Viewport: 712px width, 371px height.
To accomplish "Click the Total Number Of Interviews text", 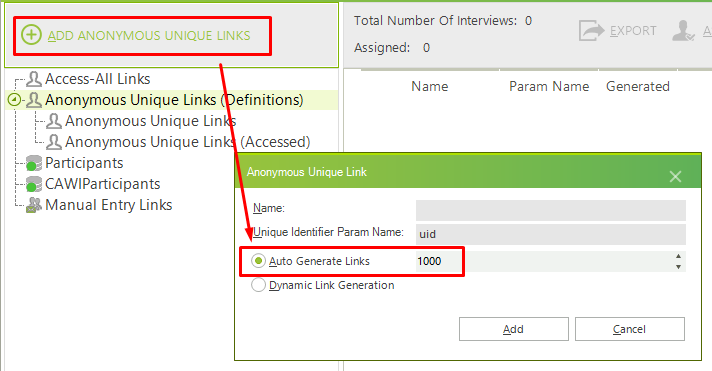I will coord(443,20).
